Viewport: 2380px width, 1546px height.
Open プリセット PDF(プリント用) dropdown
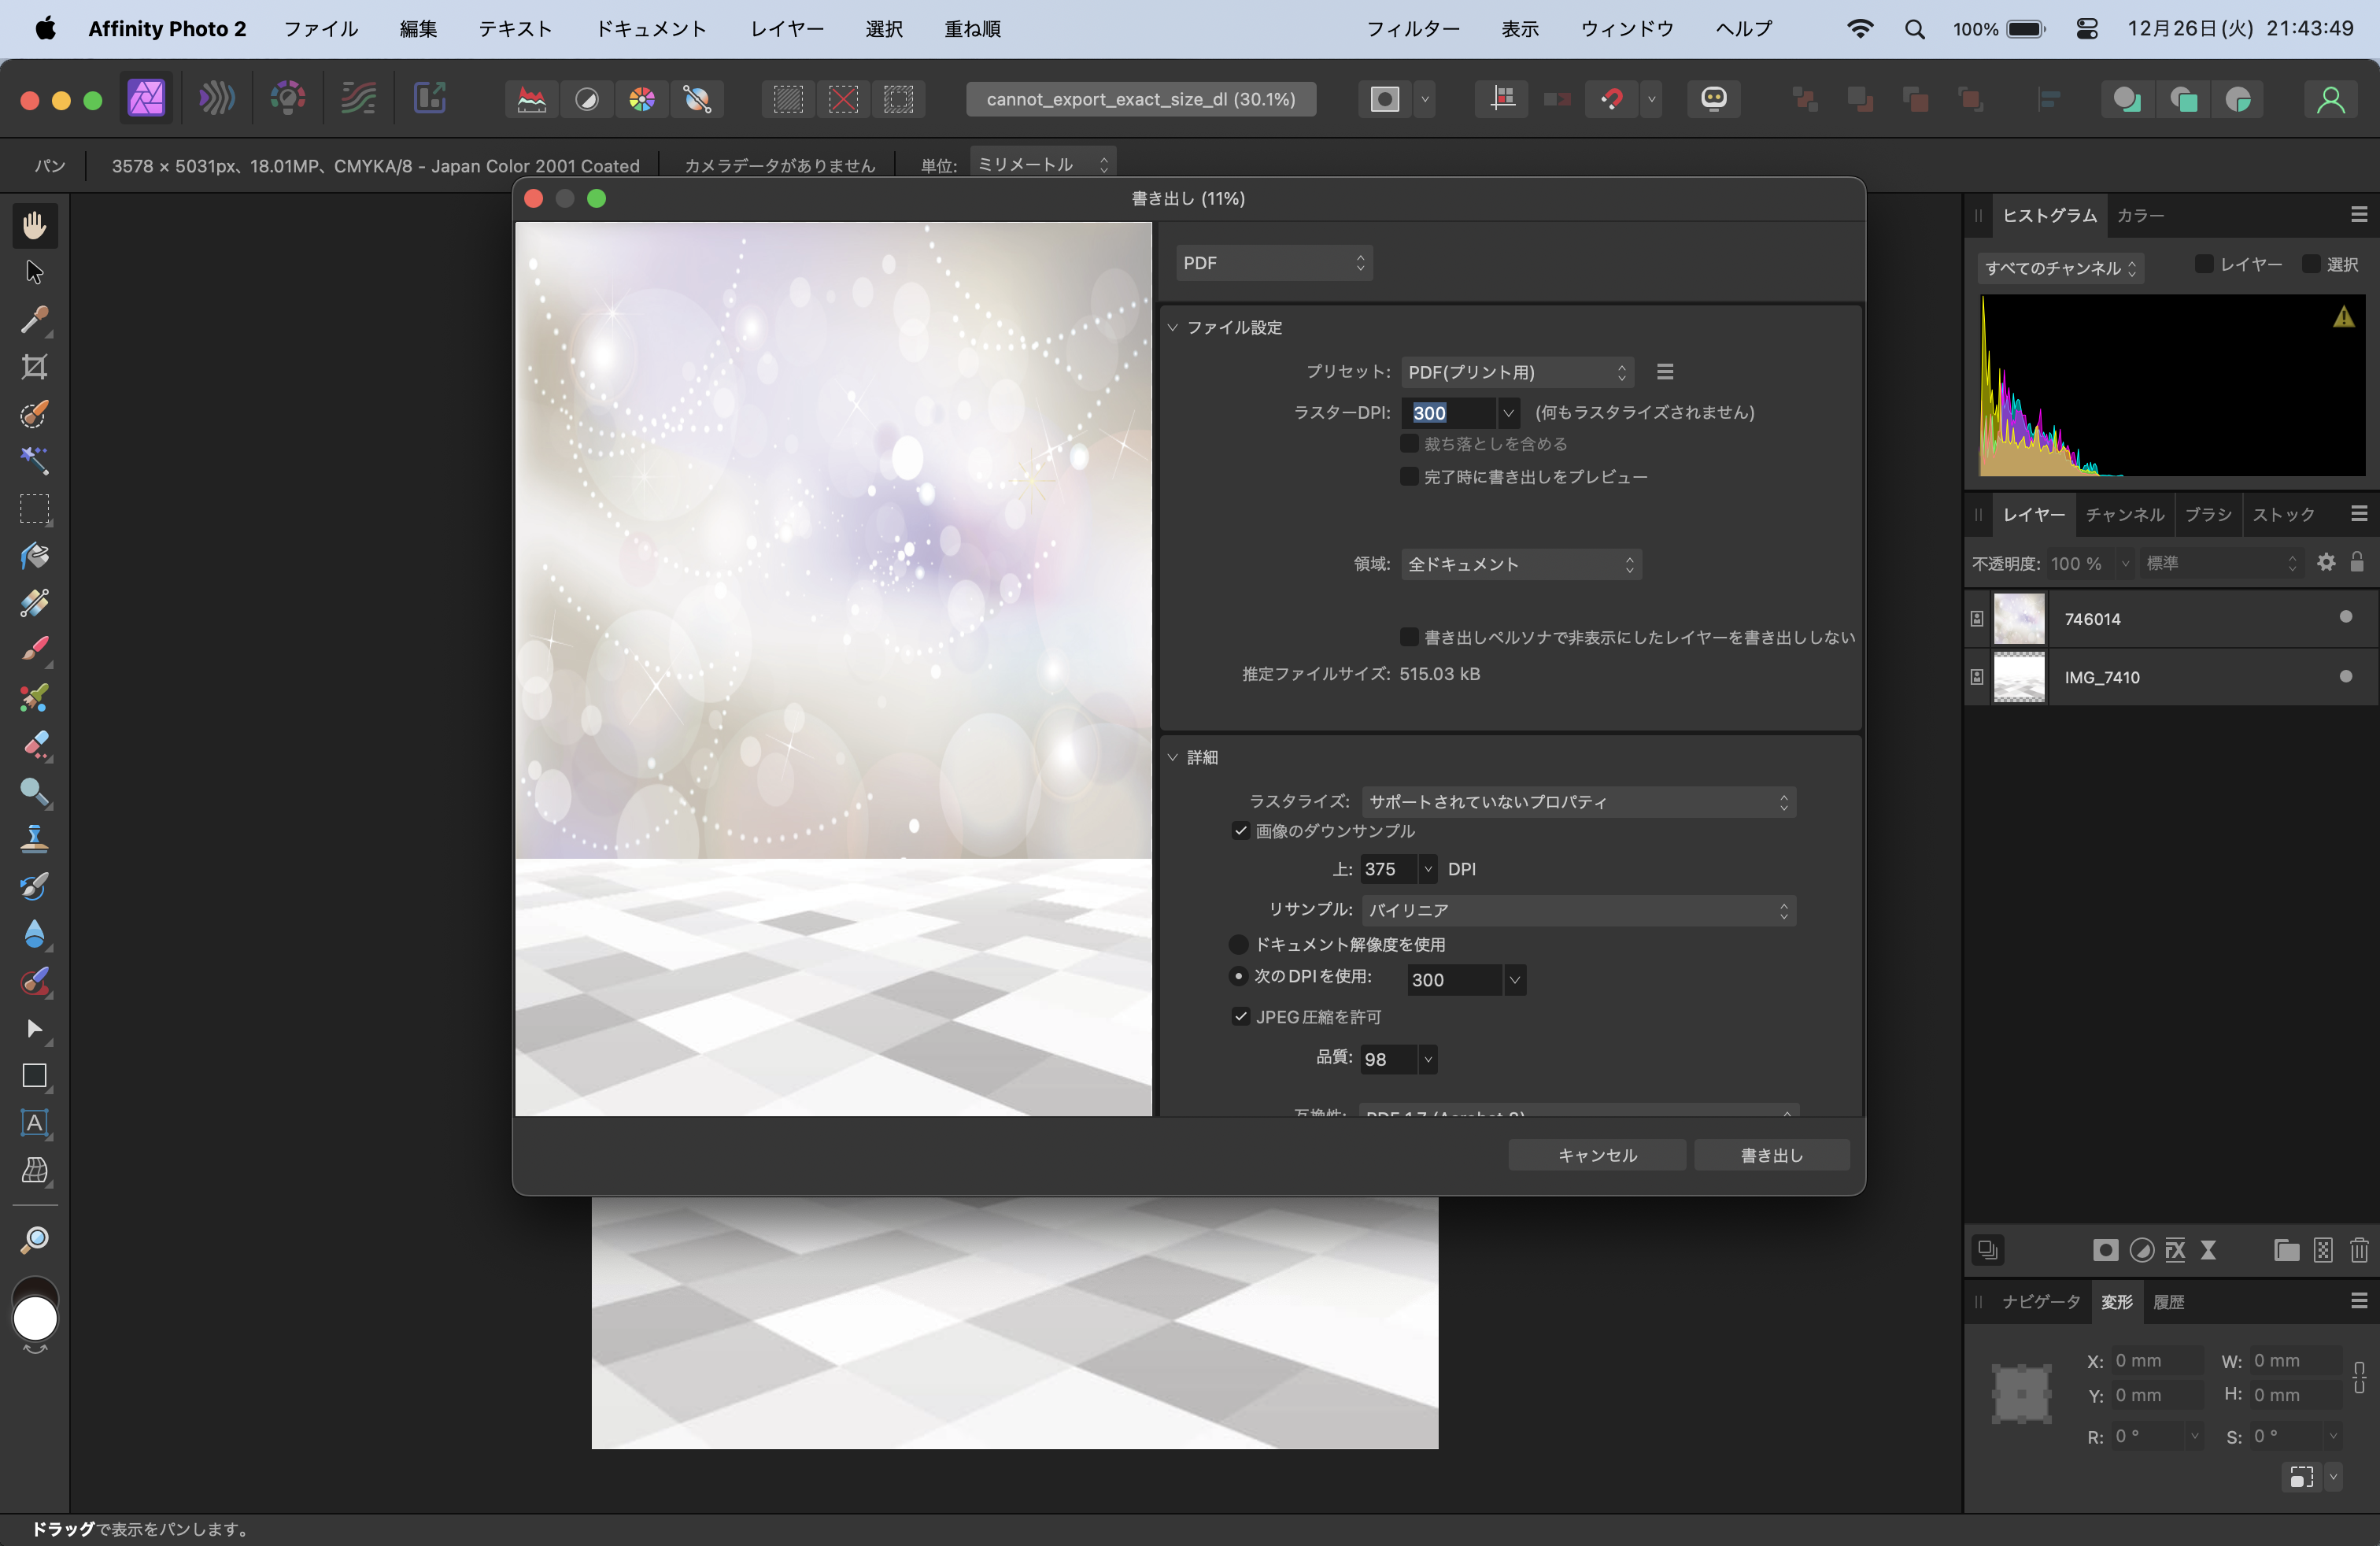(x=1517, y=372)
